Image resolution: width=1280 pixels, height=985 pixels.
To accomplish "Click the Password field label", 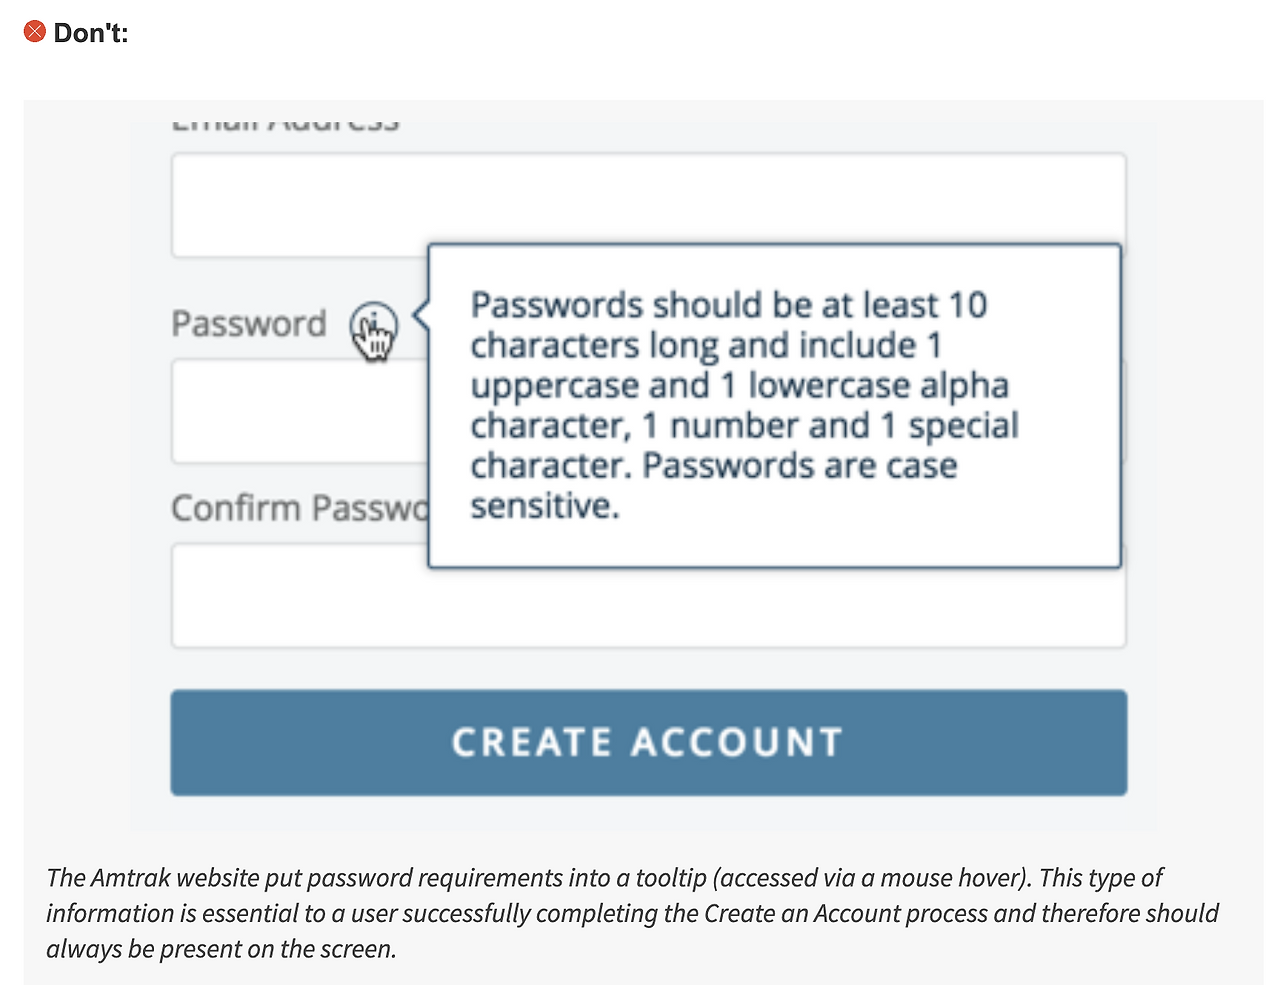I will 249,324.
